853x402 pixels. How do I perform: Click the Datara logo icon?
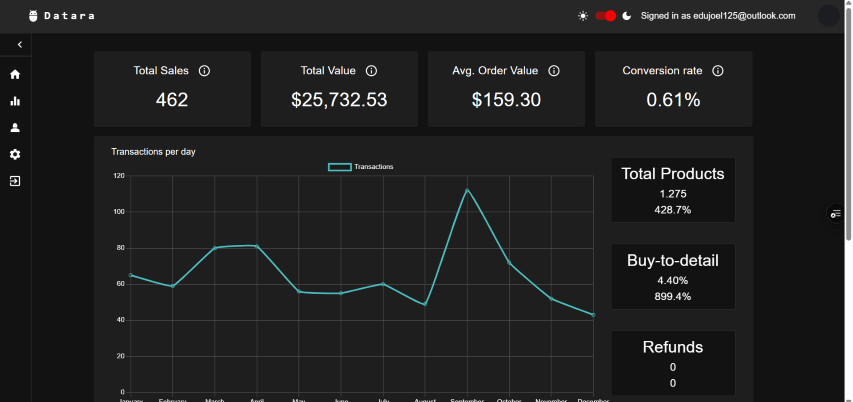pos(34,16)
